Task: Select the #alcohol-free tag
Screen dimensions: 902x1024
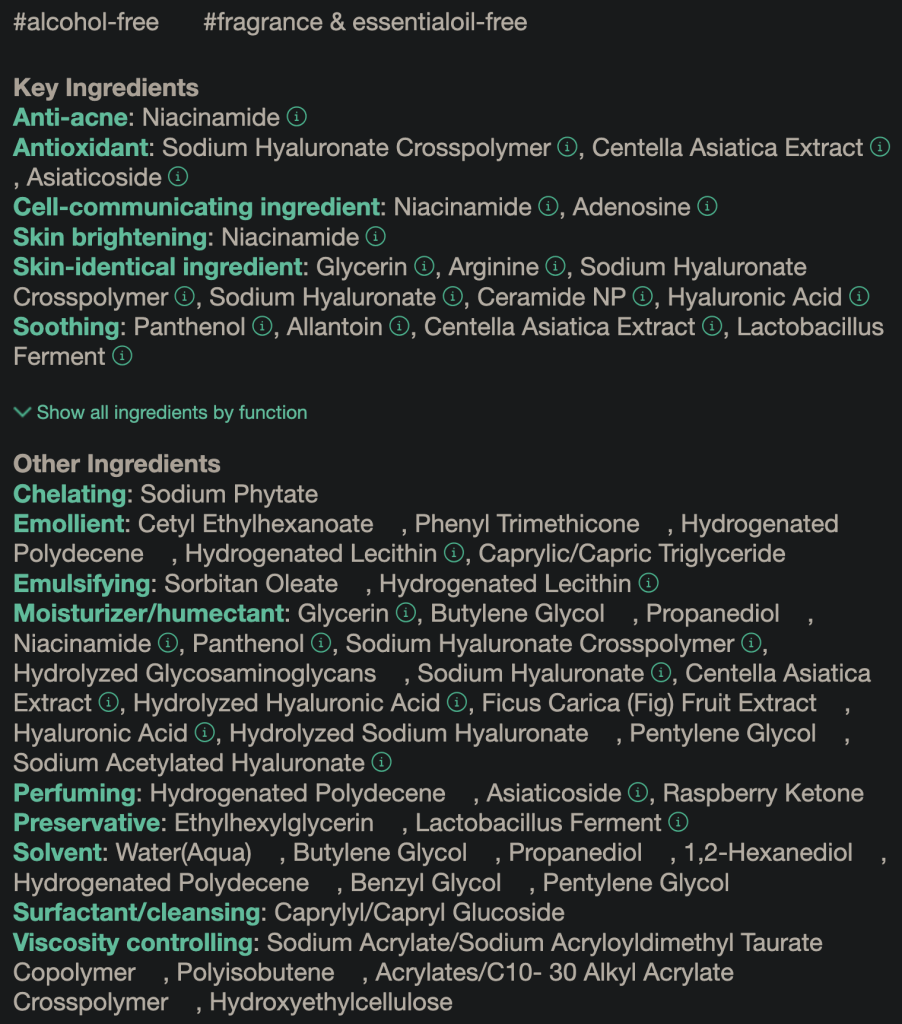Action: [x=86, y=22]
